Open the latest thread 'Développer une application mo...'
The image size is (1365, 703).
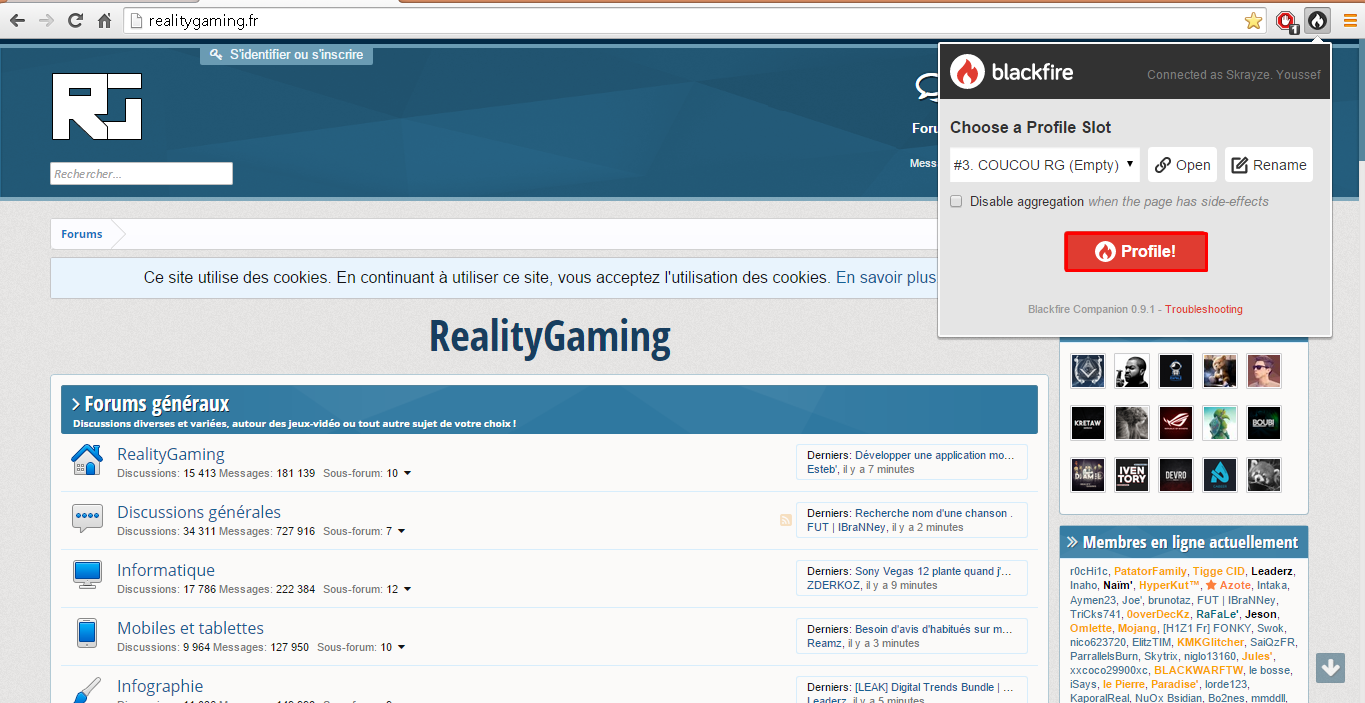point(935,455)
